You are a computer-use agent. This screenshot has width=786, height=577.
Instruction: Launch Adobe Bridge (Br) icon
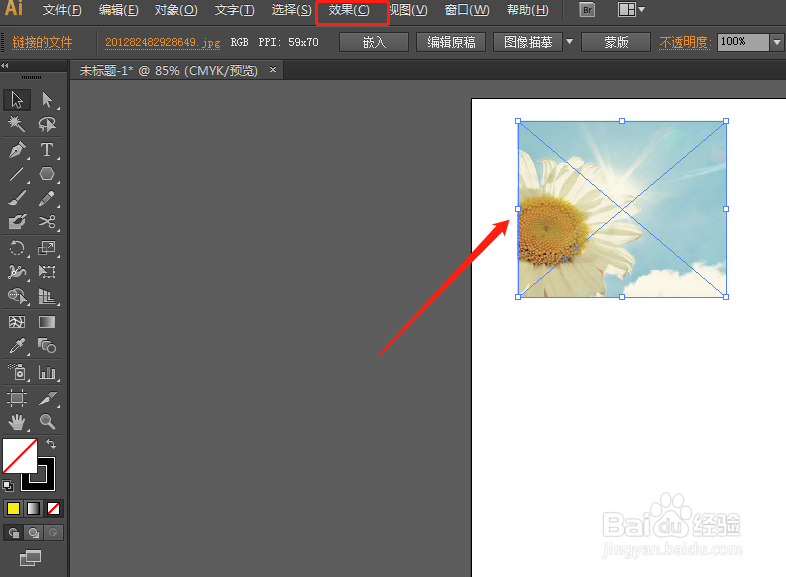(x=587, y=10)
